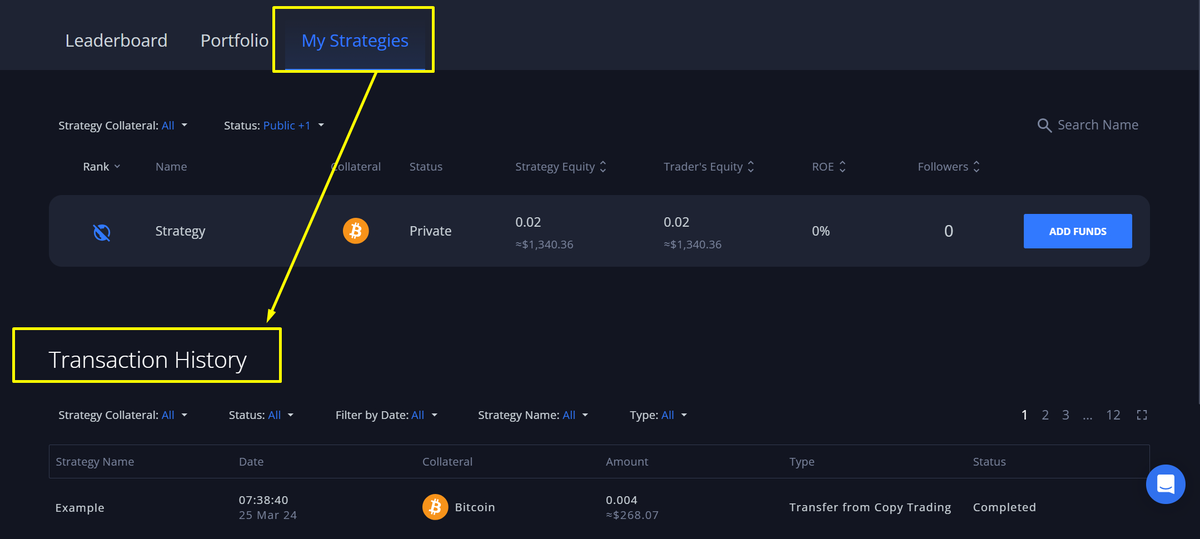
Task: Open the chat support bubble
Action: 1165,485
